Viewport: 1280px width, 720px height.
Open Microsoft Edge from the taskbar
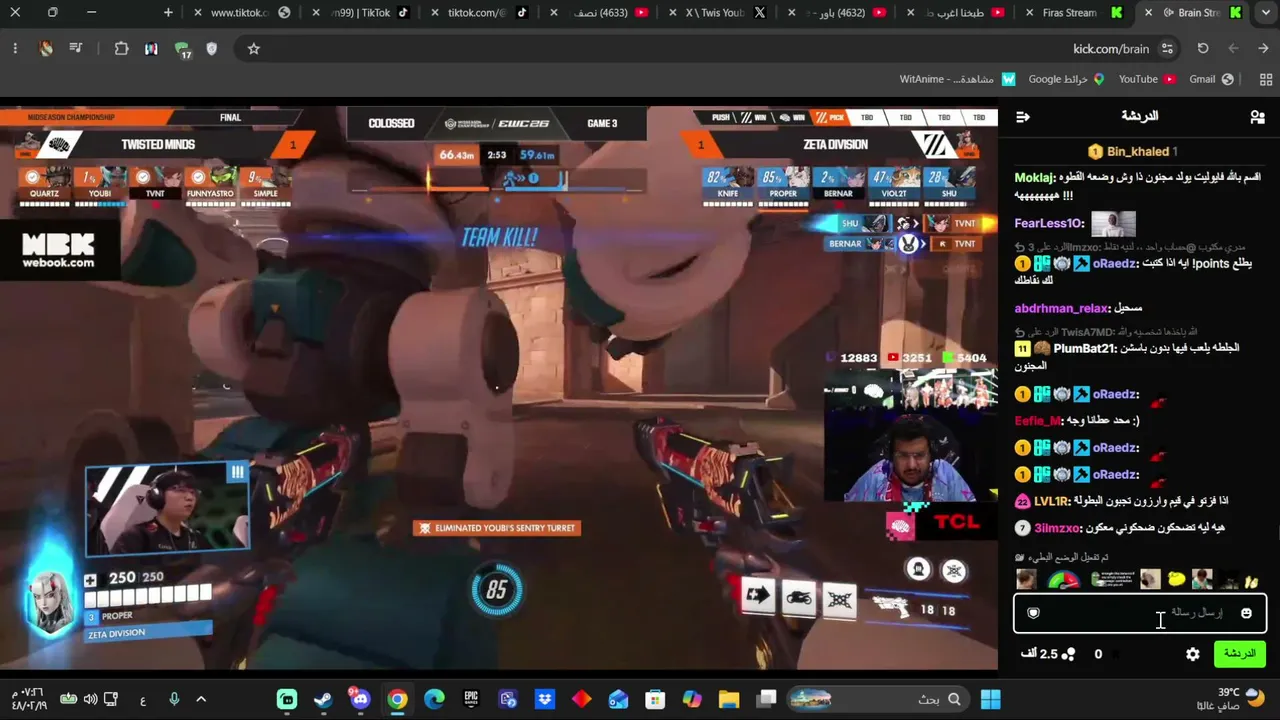434,699
